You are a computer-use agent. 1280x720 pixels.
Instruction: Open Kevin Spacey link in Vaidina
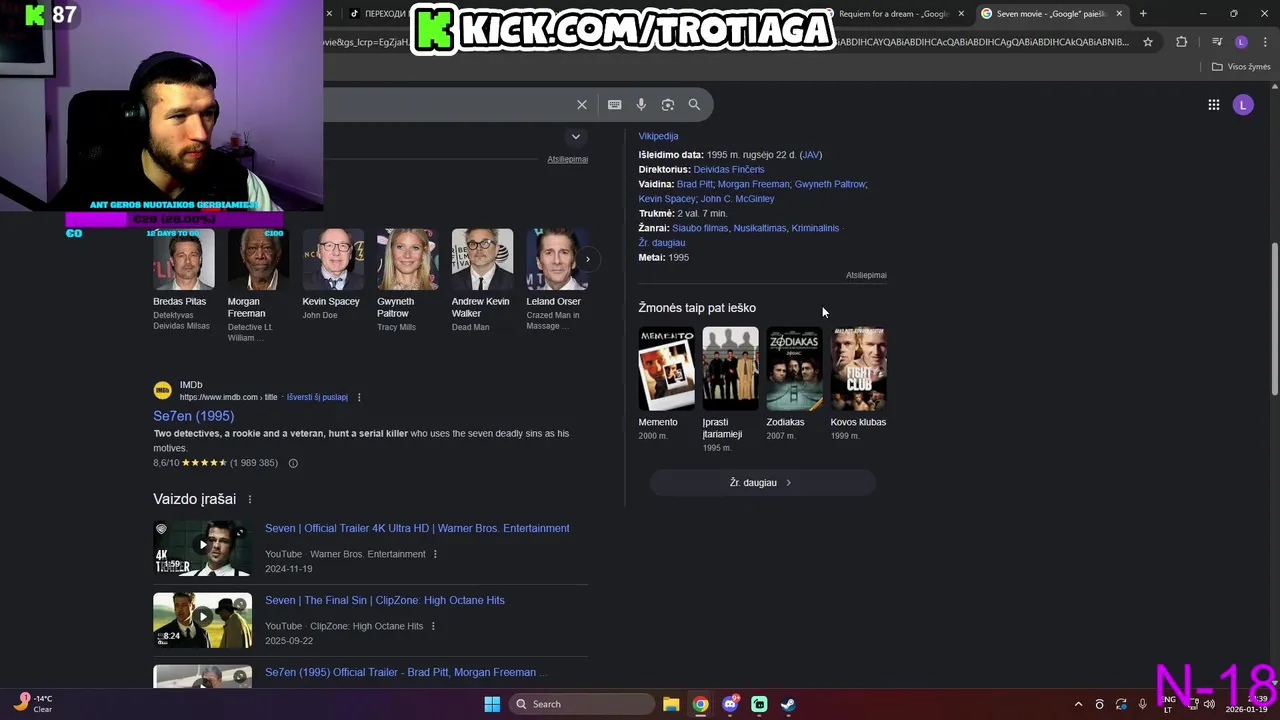click(667, 199)
